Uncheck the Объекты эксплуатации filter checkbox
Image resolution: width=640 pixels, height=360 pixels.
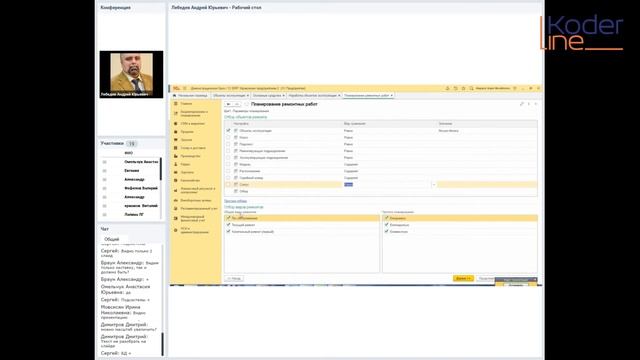[228, 131]
